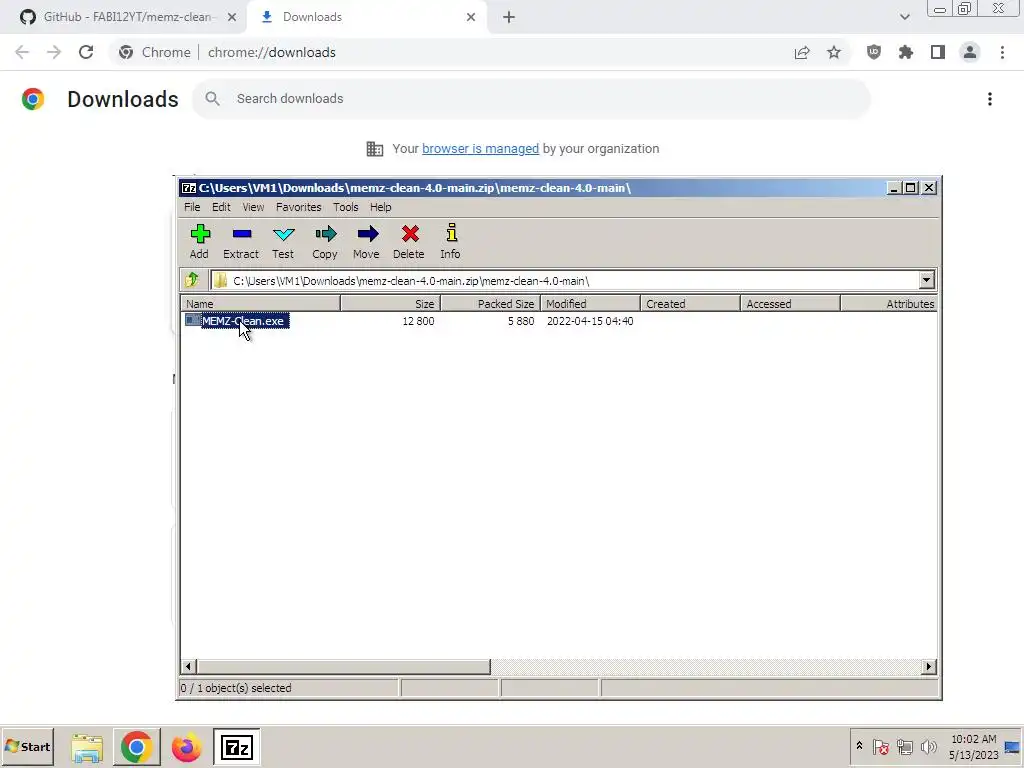Image resolution: width=1024 pixels, height=768 pixels.
Task: Click the 7-Zip path input field
Action: coord(565,281)
